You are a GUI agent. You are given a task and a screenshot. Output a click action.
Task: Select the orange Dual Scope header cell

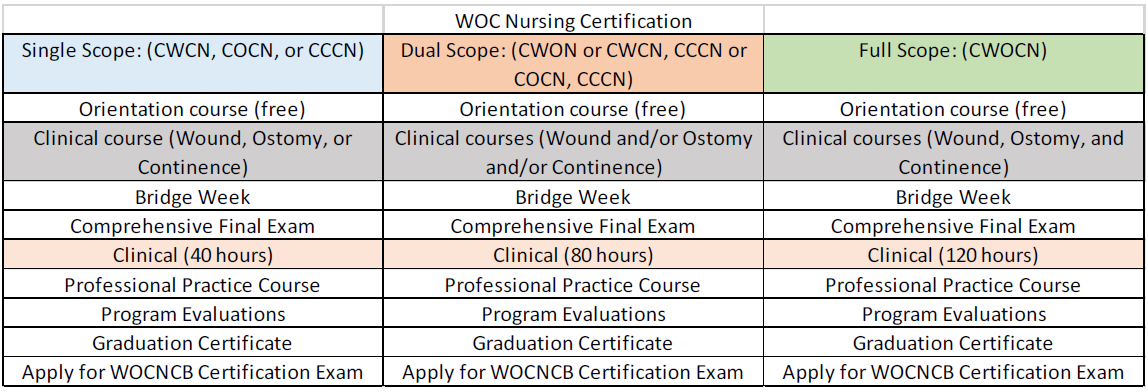point(573,64)
